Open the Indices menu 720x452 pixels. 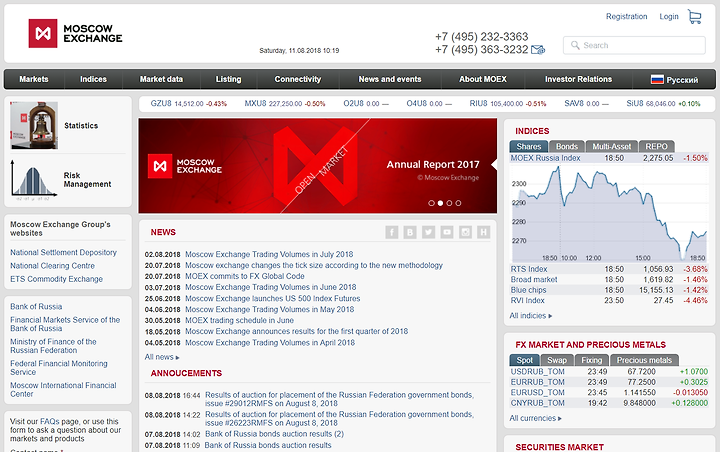click(93, 79)
